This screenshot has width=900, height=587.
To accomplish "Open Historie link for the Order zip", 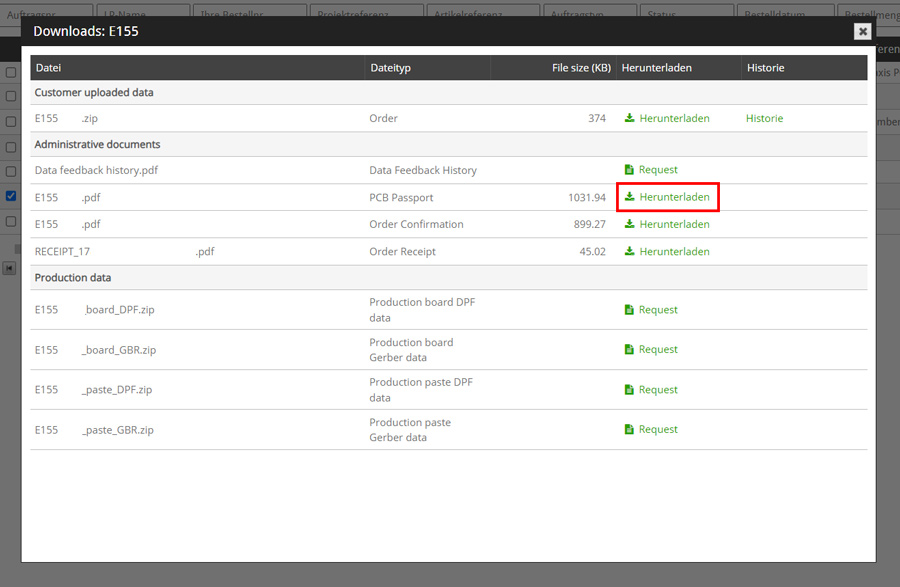I will (764, 118).
